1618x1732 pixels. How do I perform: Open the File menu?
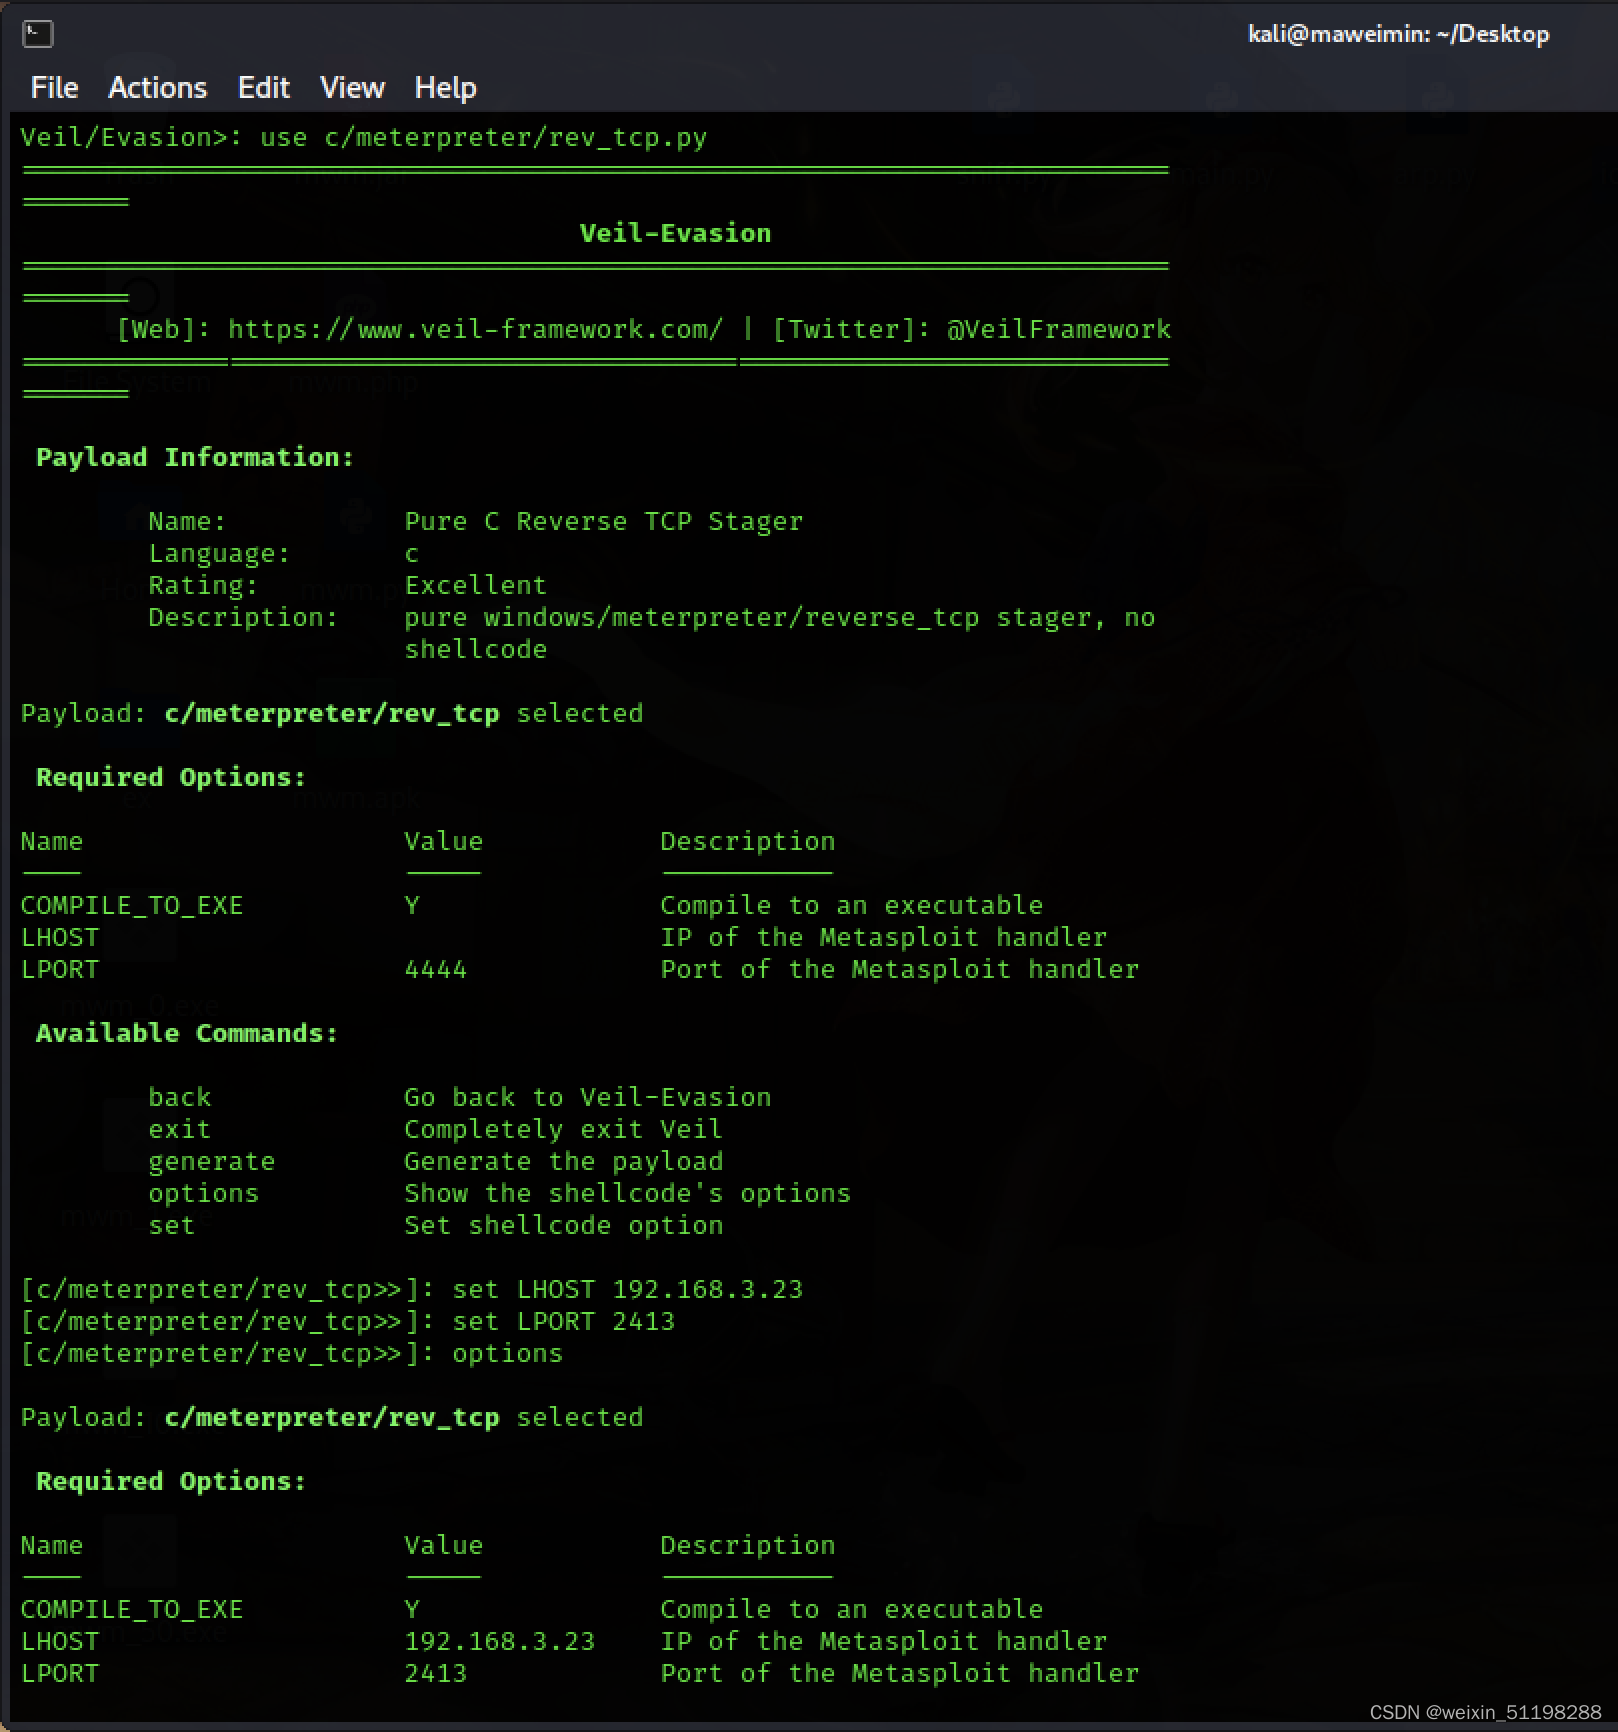tap(54, 88)
